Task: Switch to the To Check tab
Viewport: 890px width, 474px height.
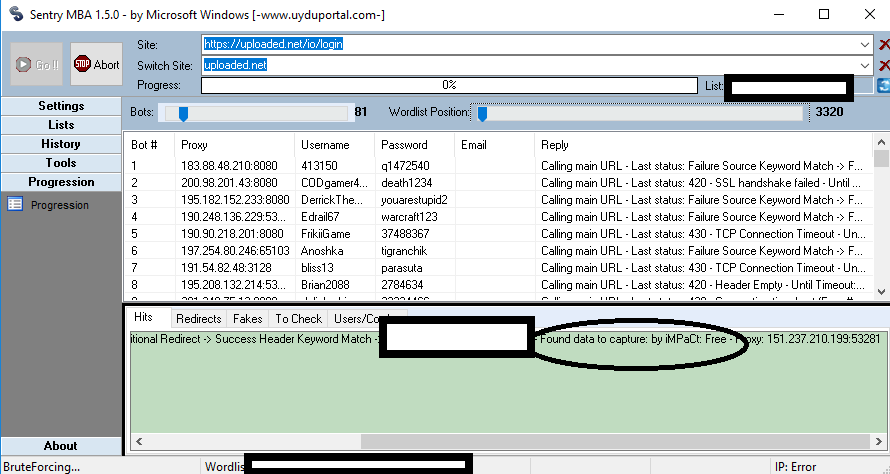Action: coord(299,318)
